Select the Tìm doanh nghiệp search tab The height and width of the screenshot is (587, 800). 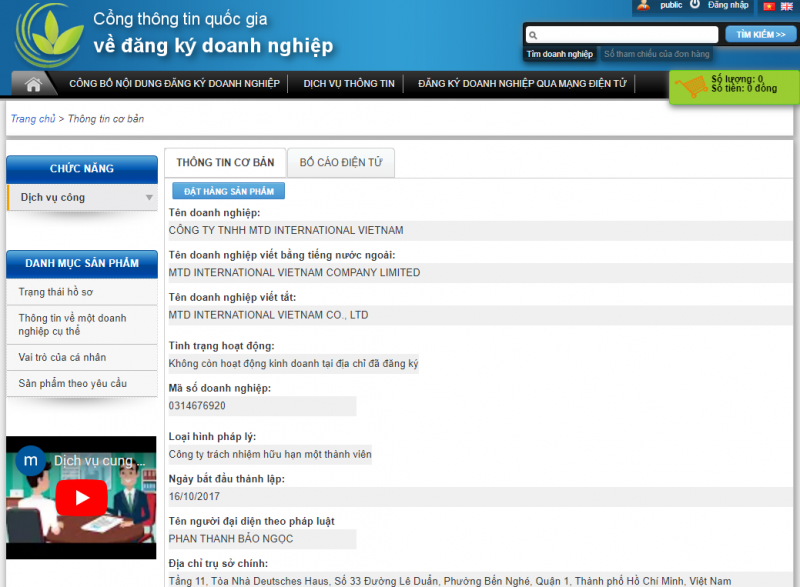560,54
